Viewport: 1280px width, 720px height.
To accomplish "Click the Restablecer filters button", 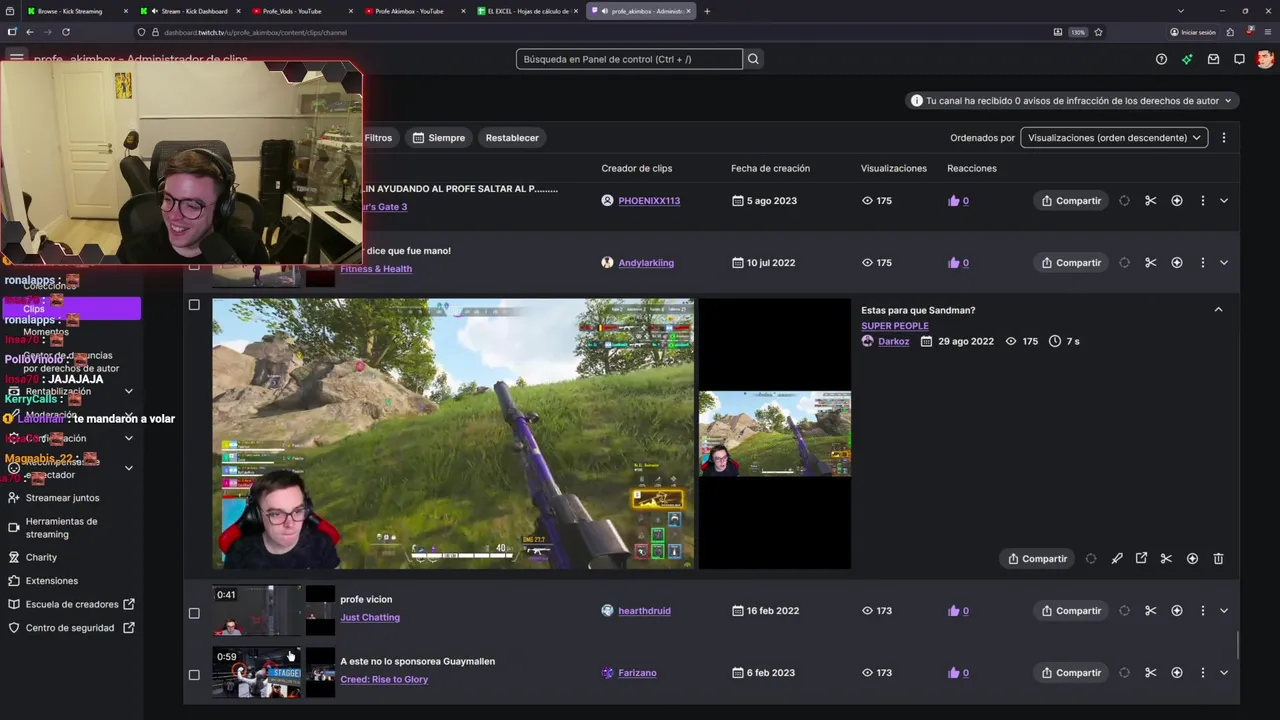I will [x=512, y=138].
